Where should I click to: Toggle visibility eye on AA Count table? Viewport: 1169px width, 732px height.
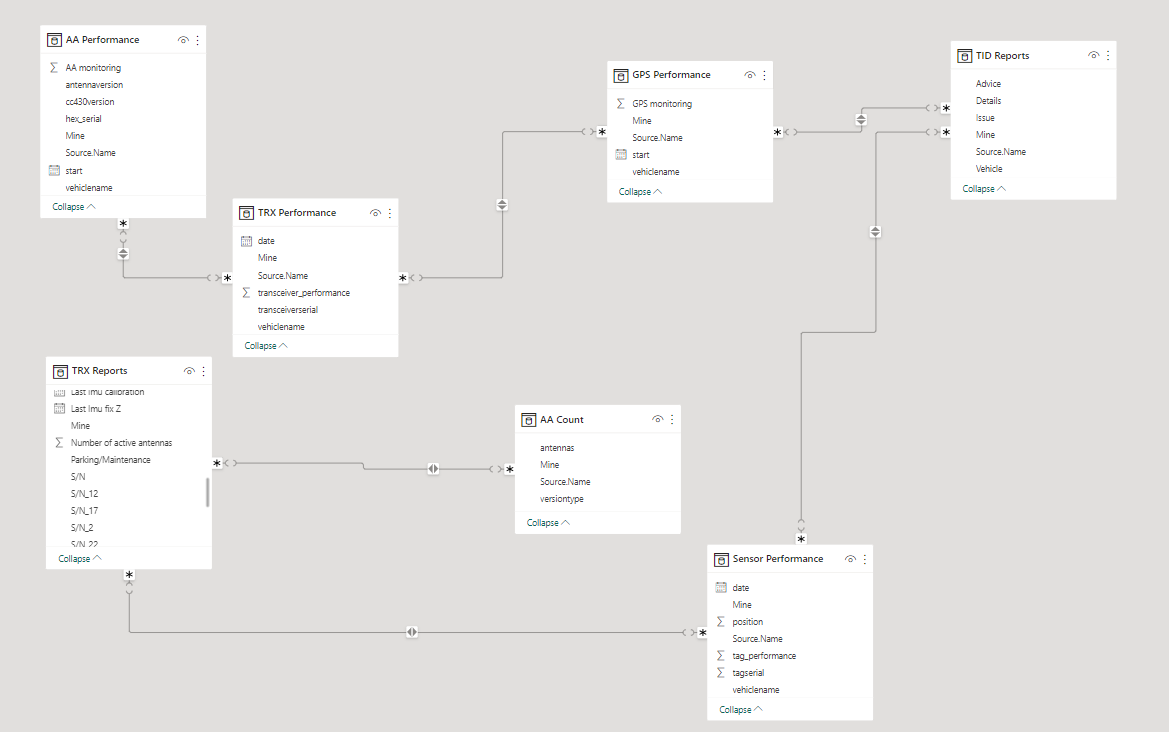[x=658, y=420]
